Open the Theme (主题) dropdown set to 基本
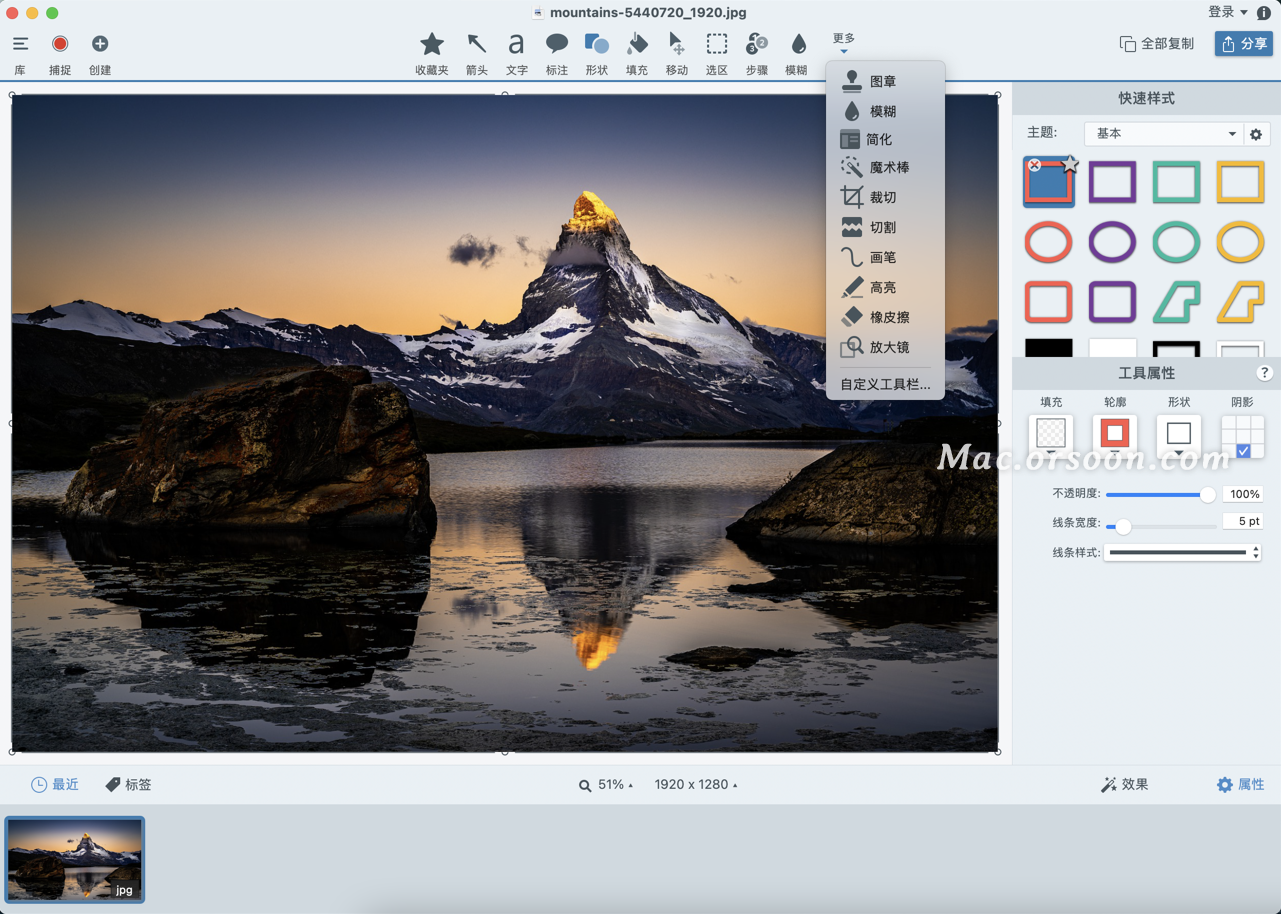 [x=1164, y=134]
